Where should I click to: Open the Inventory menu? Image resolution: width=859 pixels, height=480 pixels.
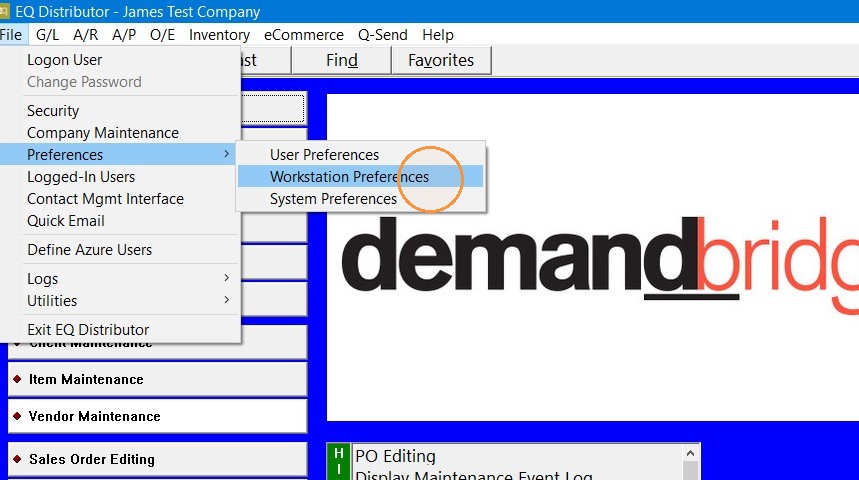pyautogui.click(x=219, y=35)
